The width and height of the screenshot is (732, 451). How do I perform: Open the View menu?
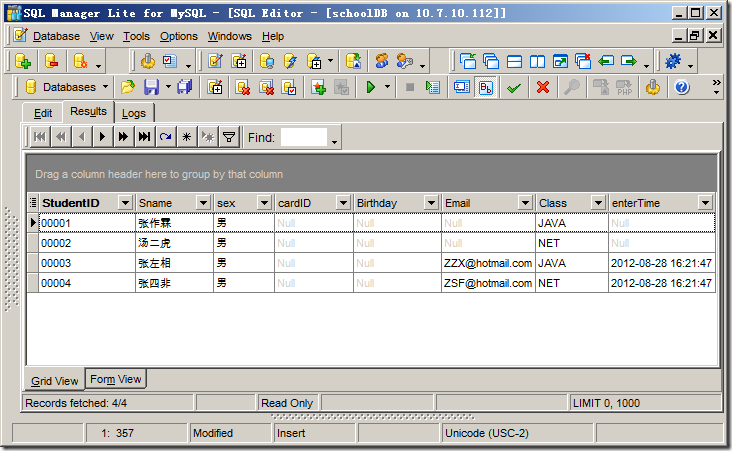pyautogui.click(x=102, y=36)
